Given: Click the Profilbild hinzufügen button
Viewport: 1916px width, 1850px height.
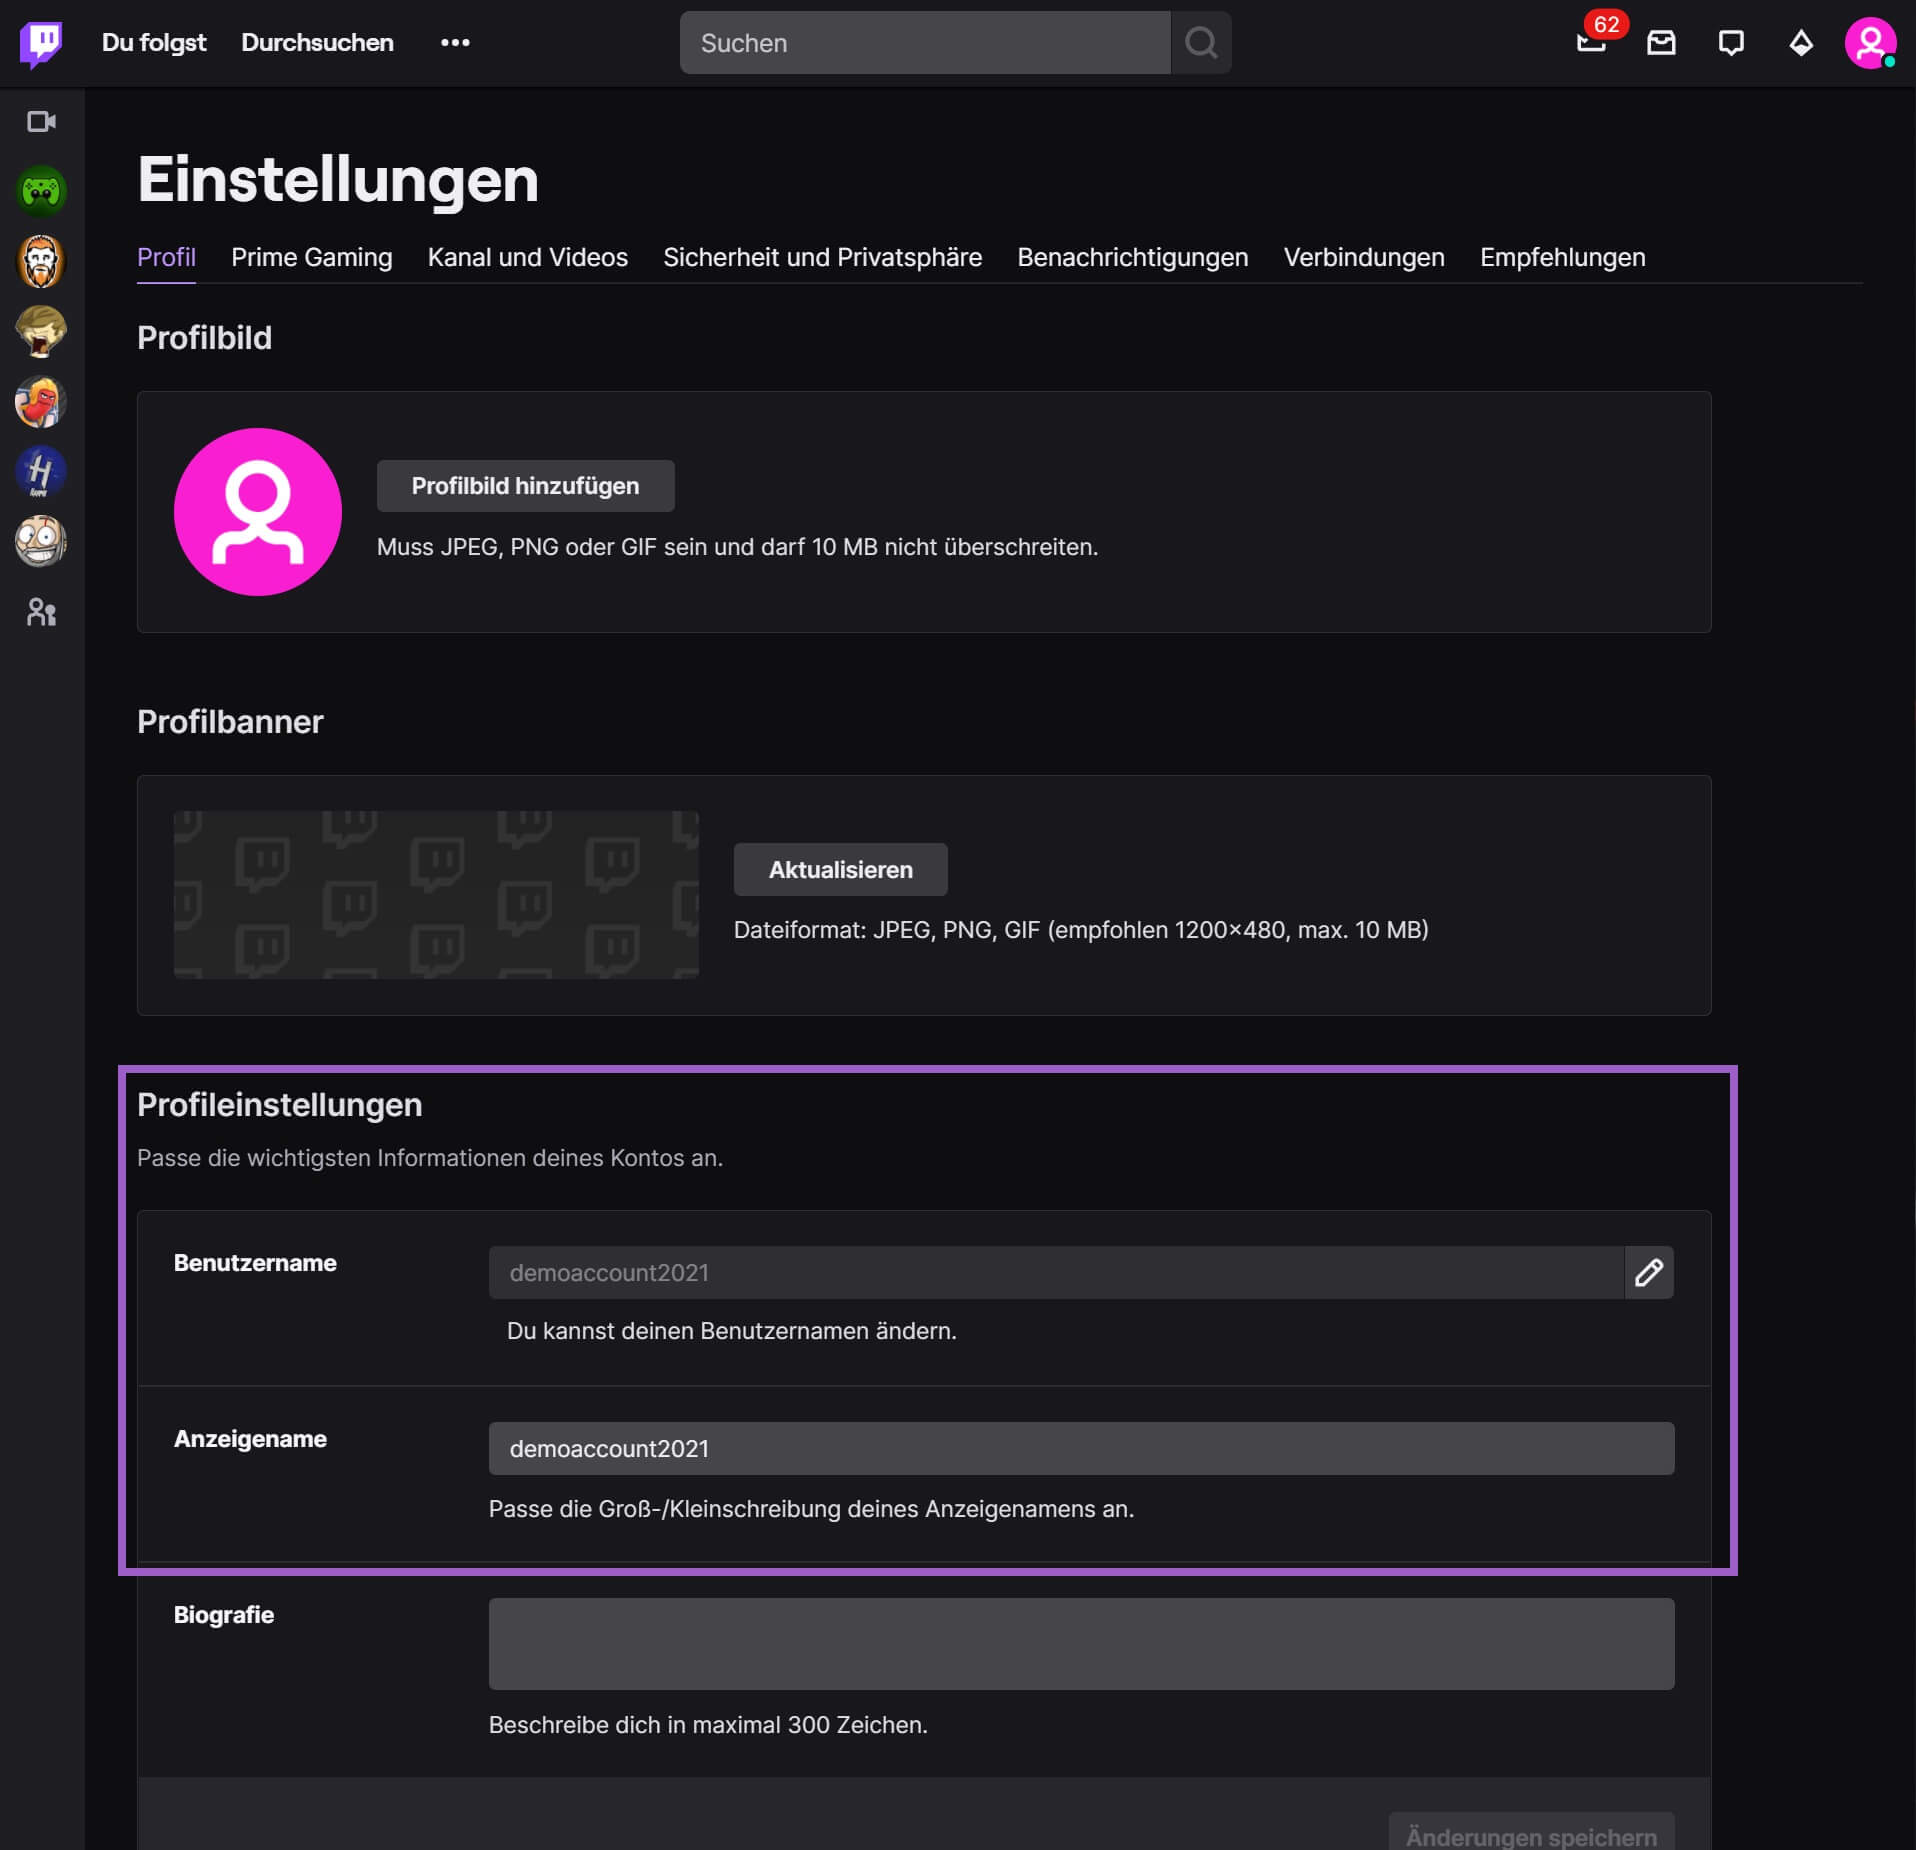Looking at the screenshot, I should (525, 485).
